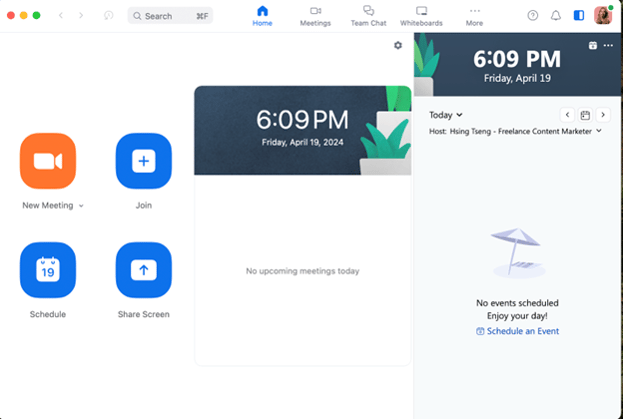Open the Help question mark icon
The image size is (623, 419).
pyautogui.click(x=532, y=15)
